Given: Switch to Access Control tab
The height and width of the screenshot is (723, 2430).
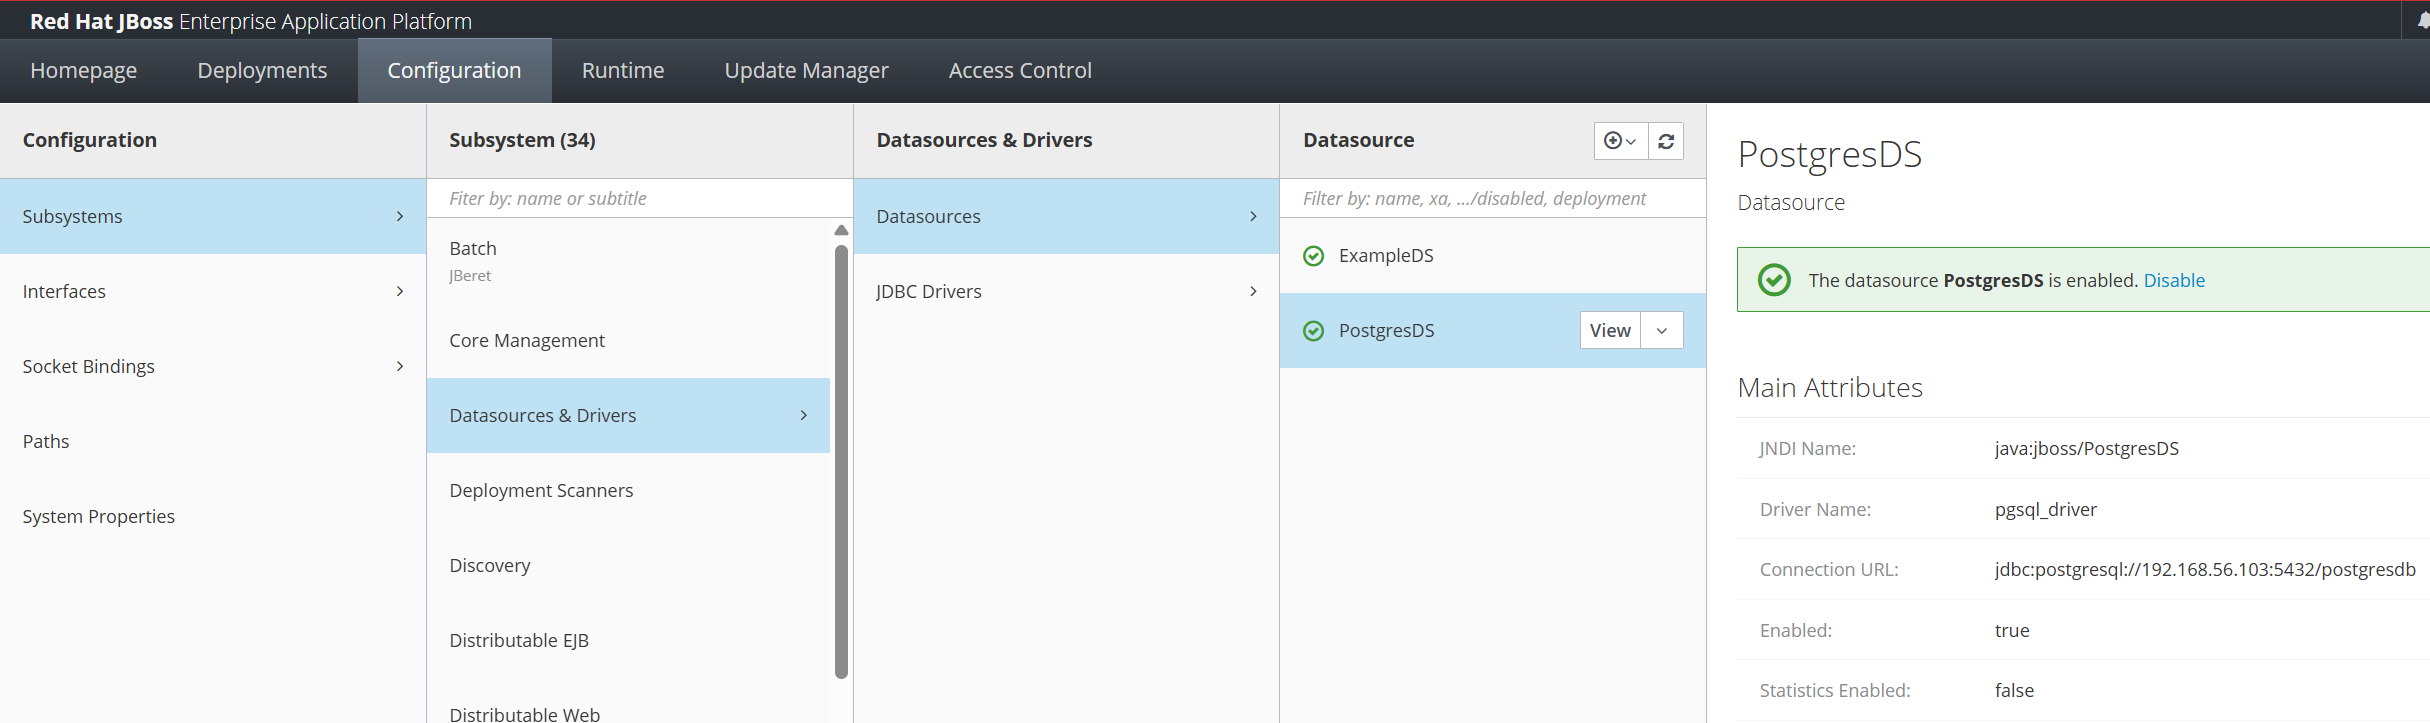Looking at the screenshot, I should point(1020,71).
